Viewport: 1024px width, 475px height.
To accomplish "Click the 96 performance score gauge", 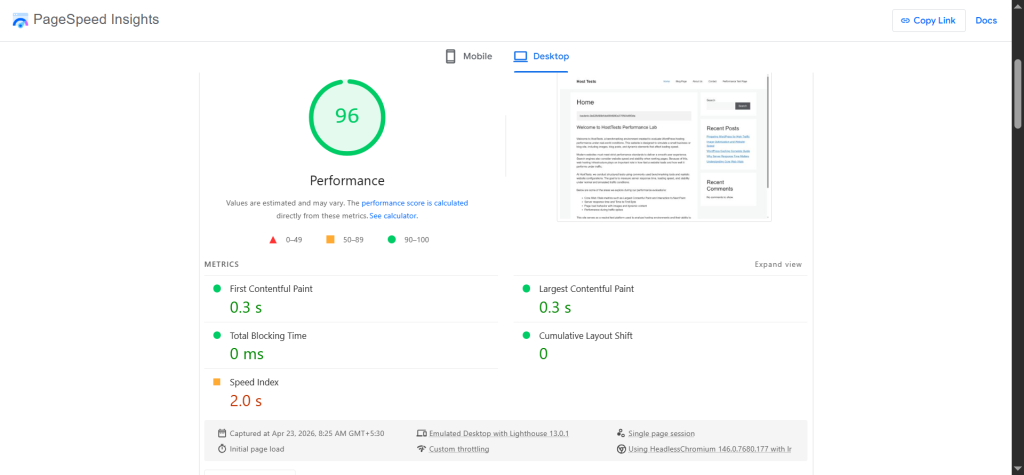I will (346, 116).
